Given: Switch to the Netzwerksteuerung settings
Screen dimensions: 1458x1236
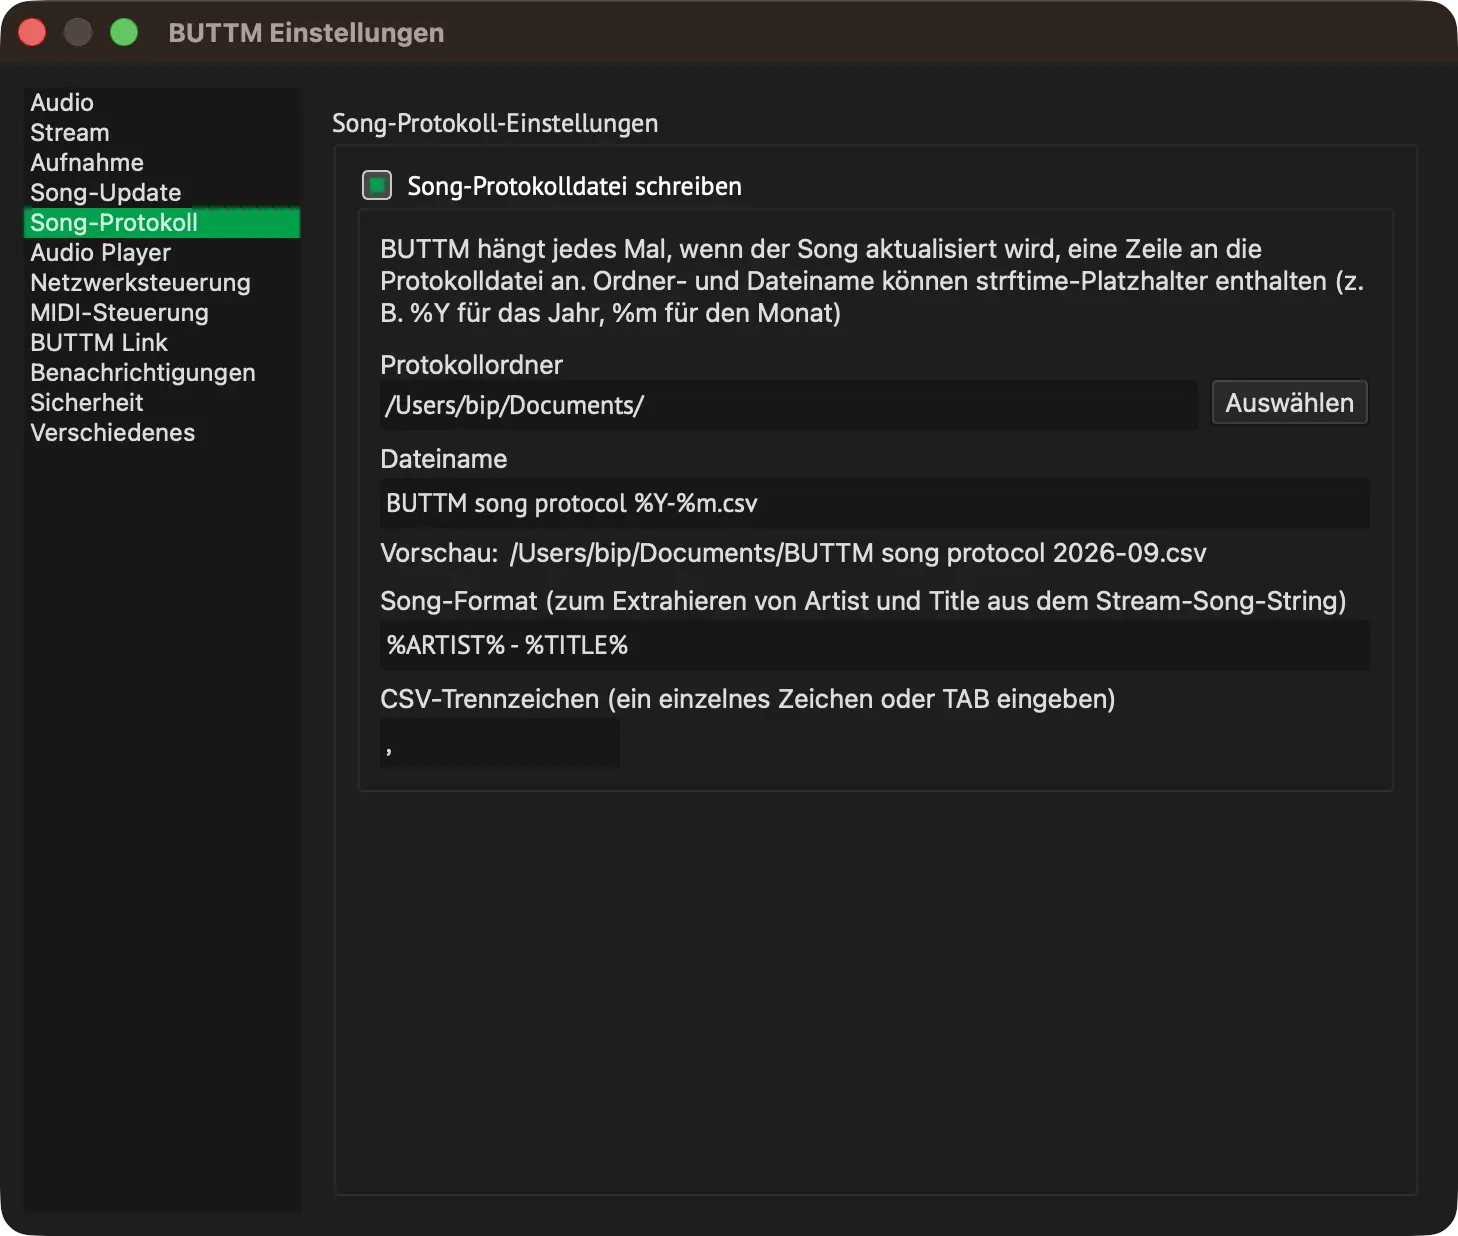Looking at the screenshot, I should point(161,283).
